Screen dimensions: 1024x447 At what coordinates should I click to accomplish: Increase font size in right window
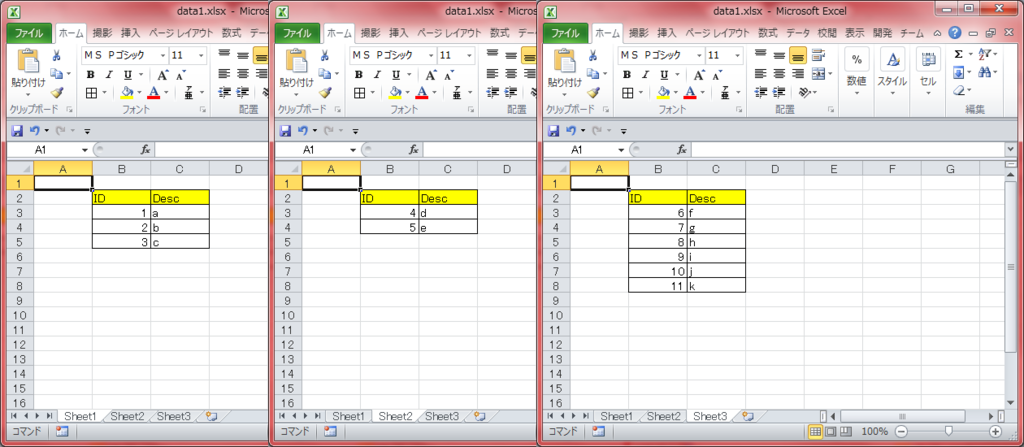698,74
